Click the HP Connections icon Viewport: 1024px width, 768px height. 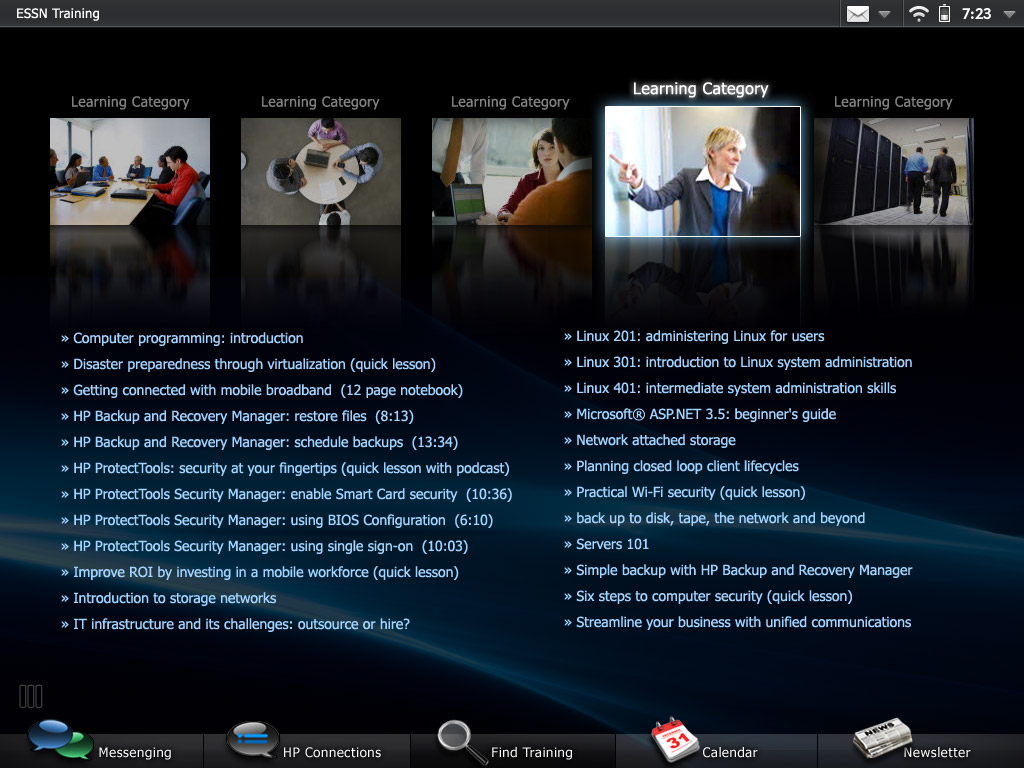(252, 740)
